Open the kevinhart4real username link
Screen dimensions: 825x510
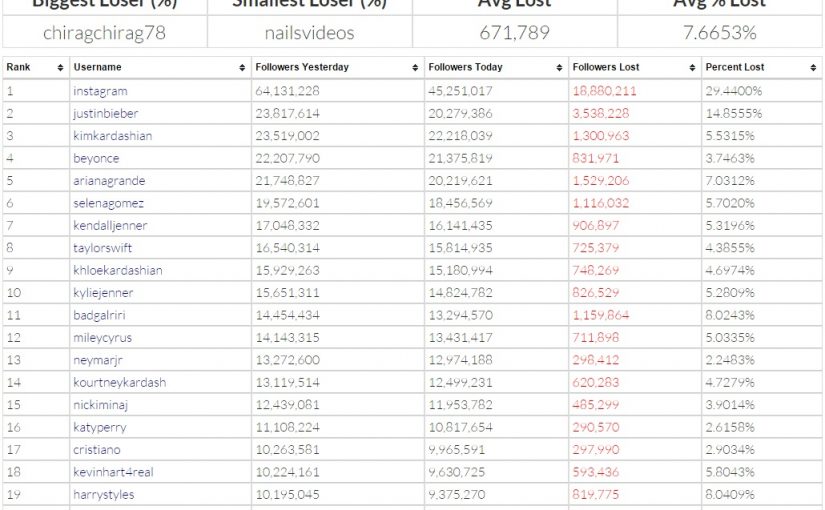[113, 472]
